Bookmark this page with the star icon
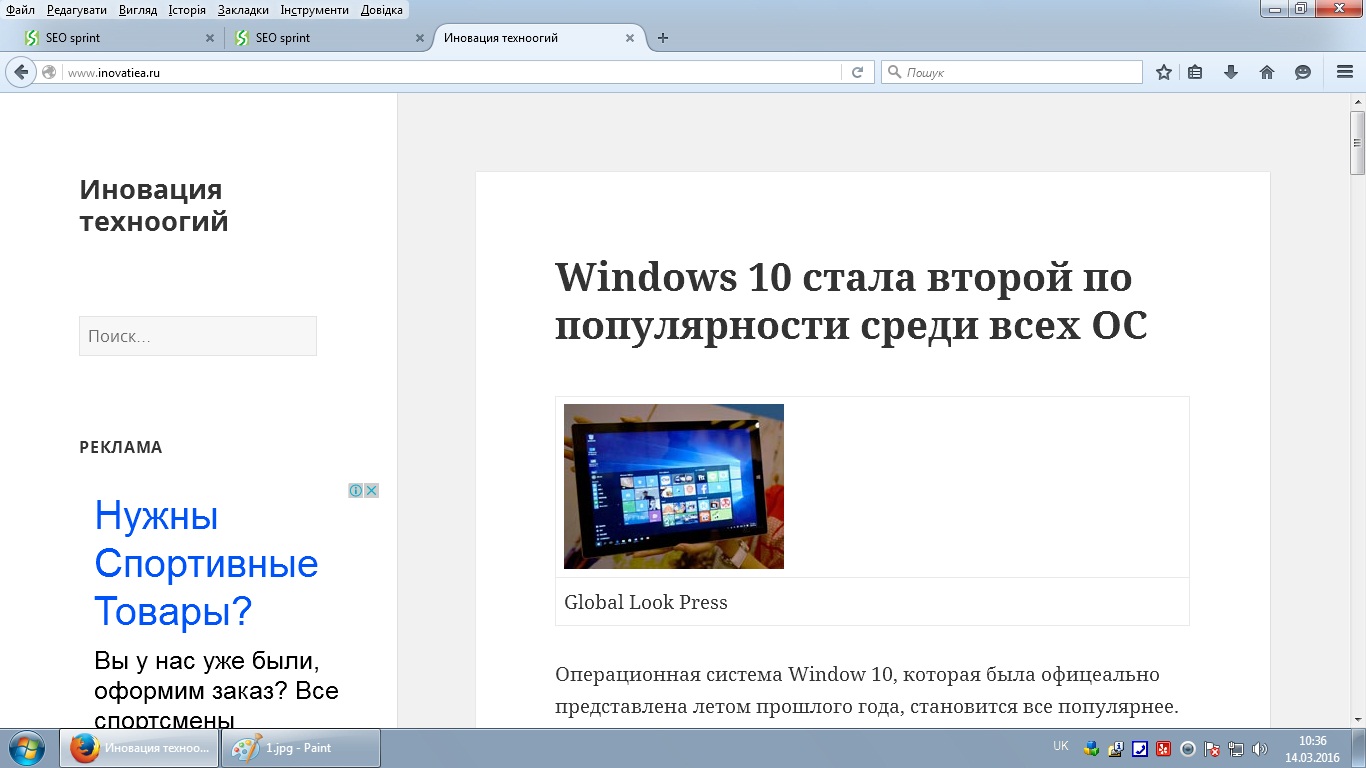1366x768 pixels. (1164, 72)
